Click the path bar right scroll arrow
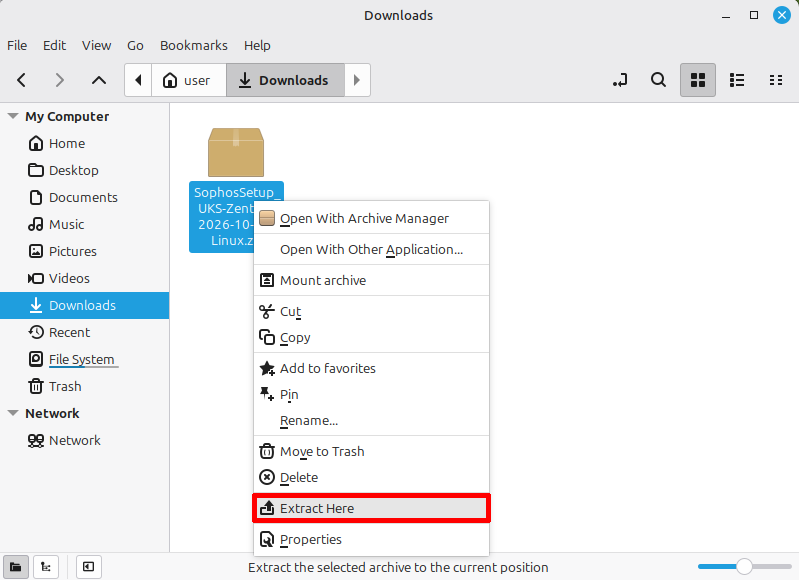 tap(357, 80)
